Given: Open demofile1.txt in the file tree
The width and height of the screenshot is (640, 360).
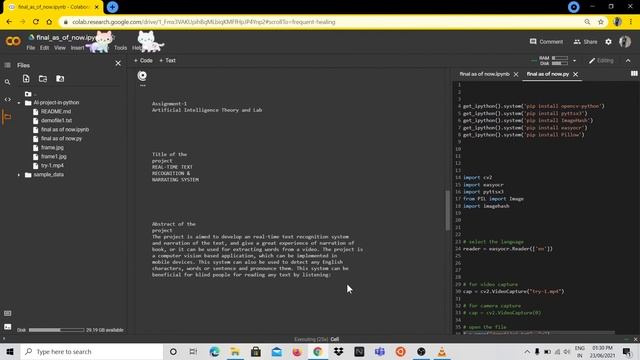Looking at the screenshot, I should pyautogui.click(x=56, y=120).
